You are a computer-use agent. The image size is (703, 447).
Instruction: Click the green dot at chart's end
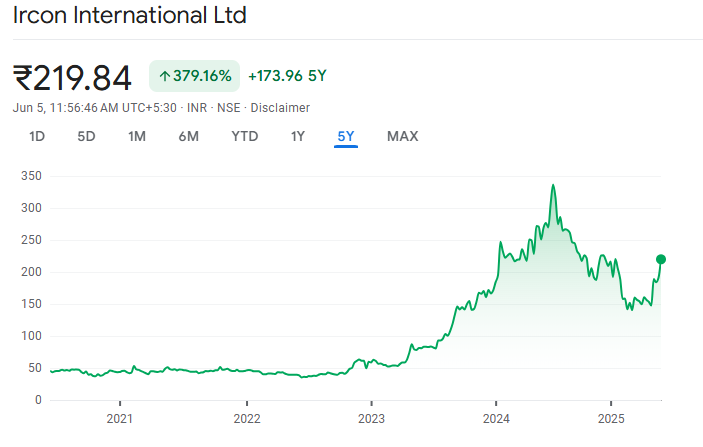660,259
